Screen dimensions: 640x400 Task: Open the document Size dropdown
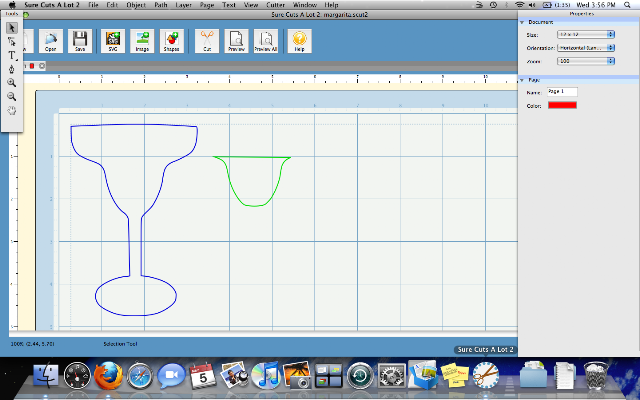(x=586, y=35)
